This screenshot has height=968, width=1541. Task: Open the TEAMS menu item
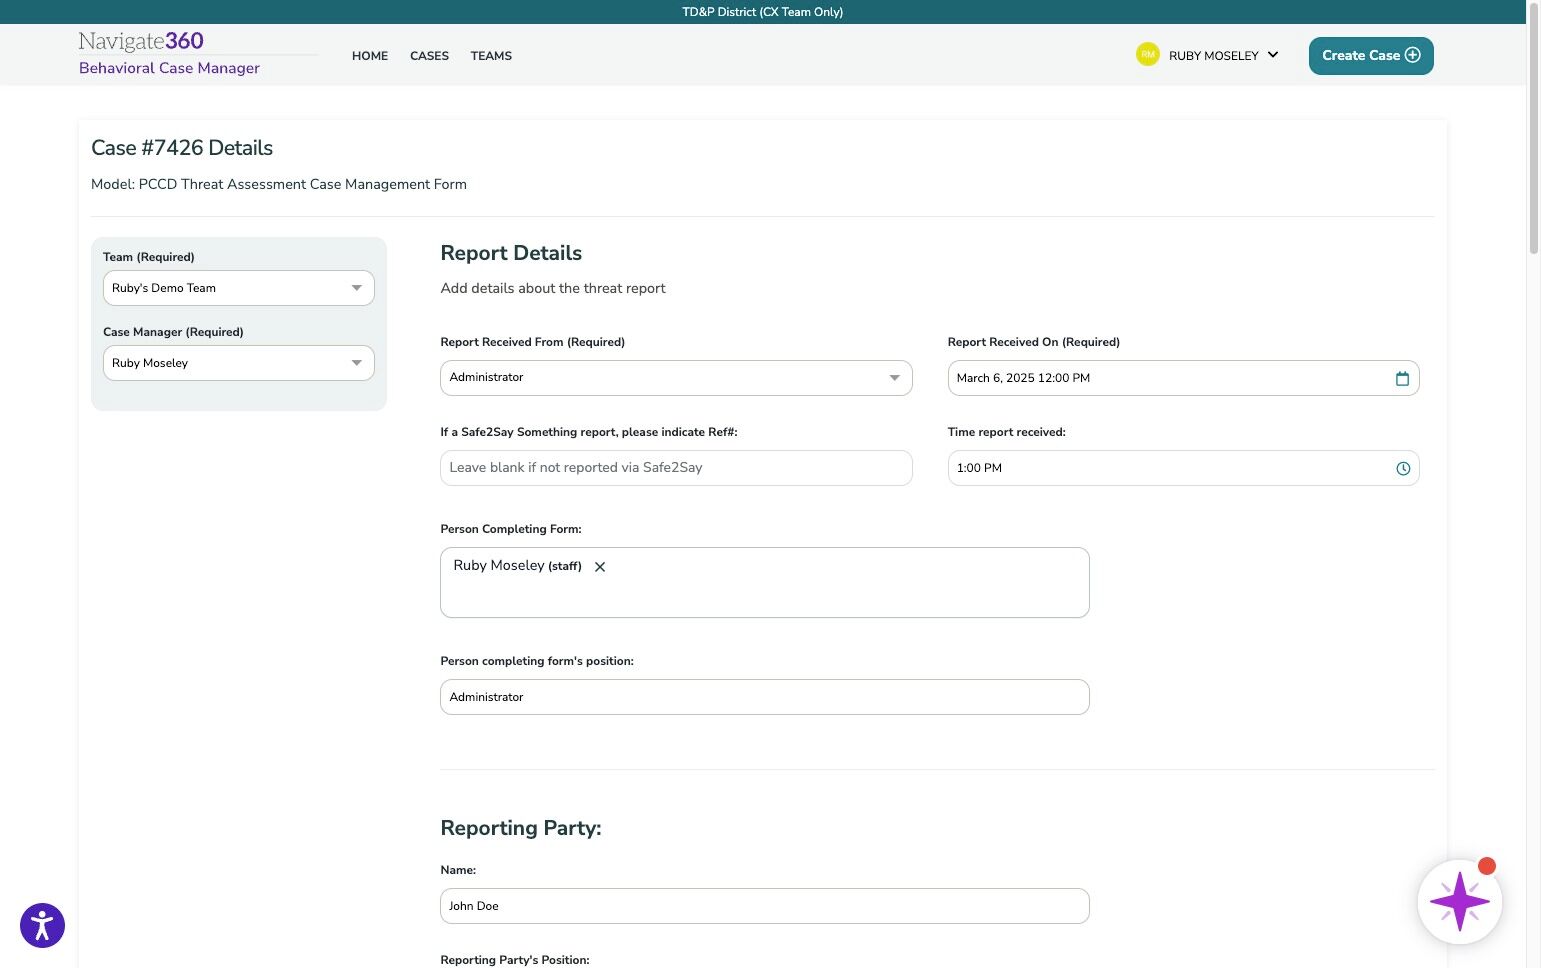491,56
